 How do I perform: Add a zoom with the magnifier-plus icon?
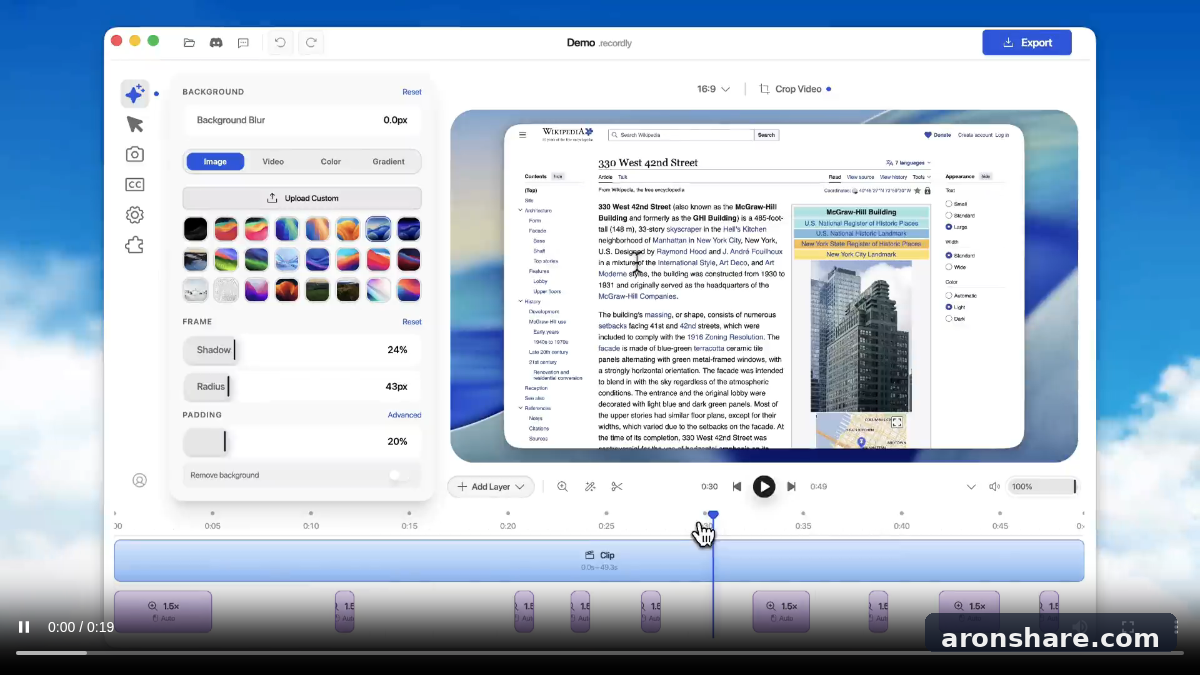(562, 487)
